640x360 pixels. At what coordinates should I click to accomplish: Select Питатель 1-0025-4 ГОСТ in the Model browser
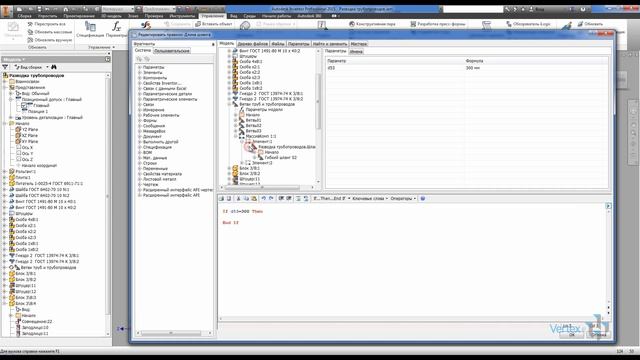49,184
